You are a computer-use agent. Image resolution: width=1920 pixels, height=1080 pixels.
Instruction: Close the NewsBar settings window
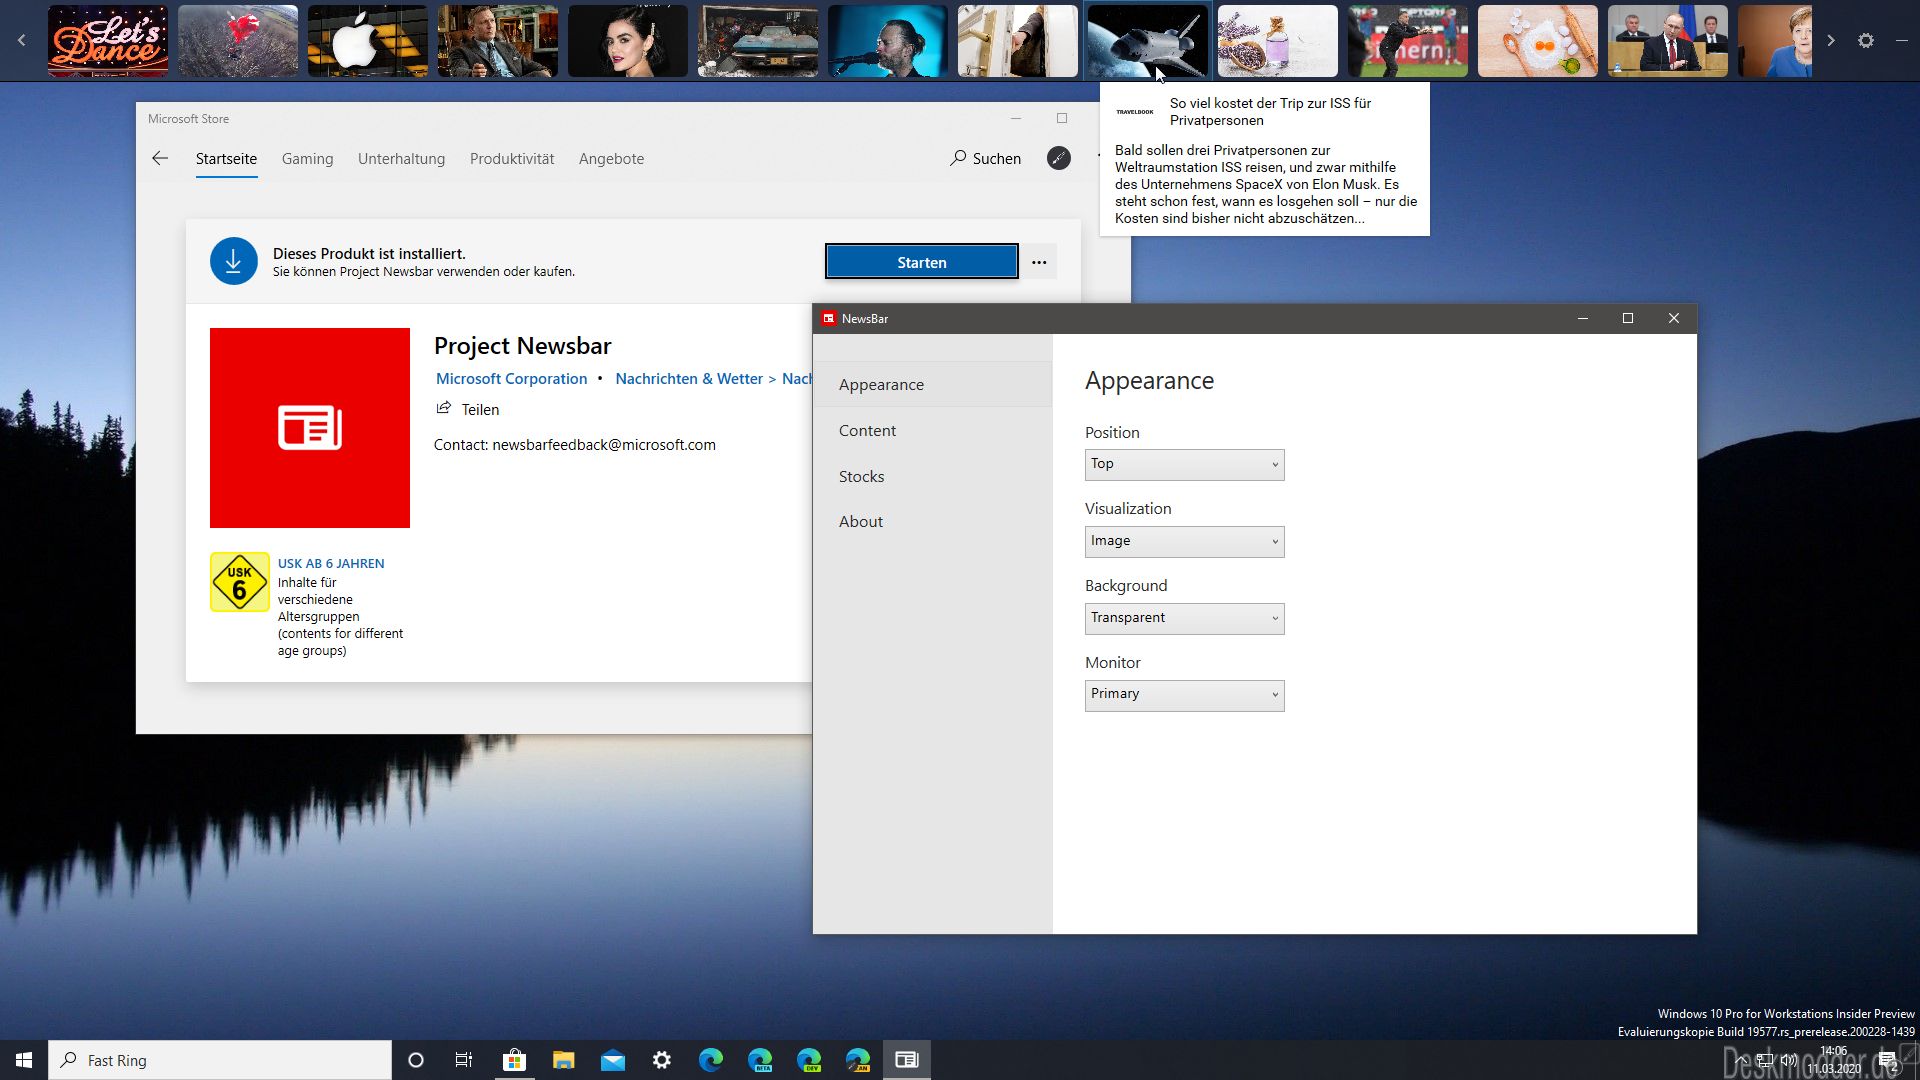(x=1674, y=318)
